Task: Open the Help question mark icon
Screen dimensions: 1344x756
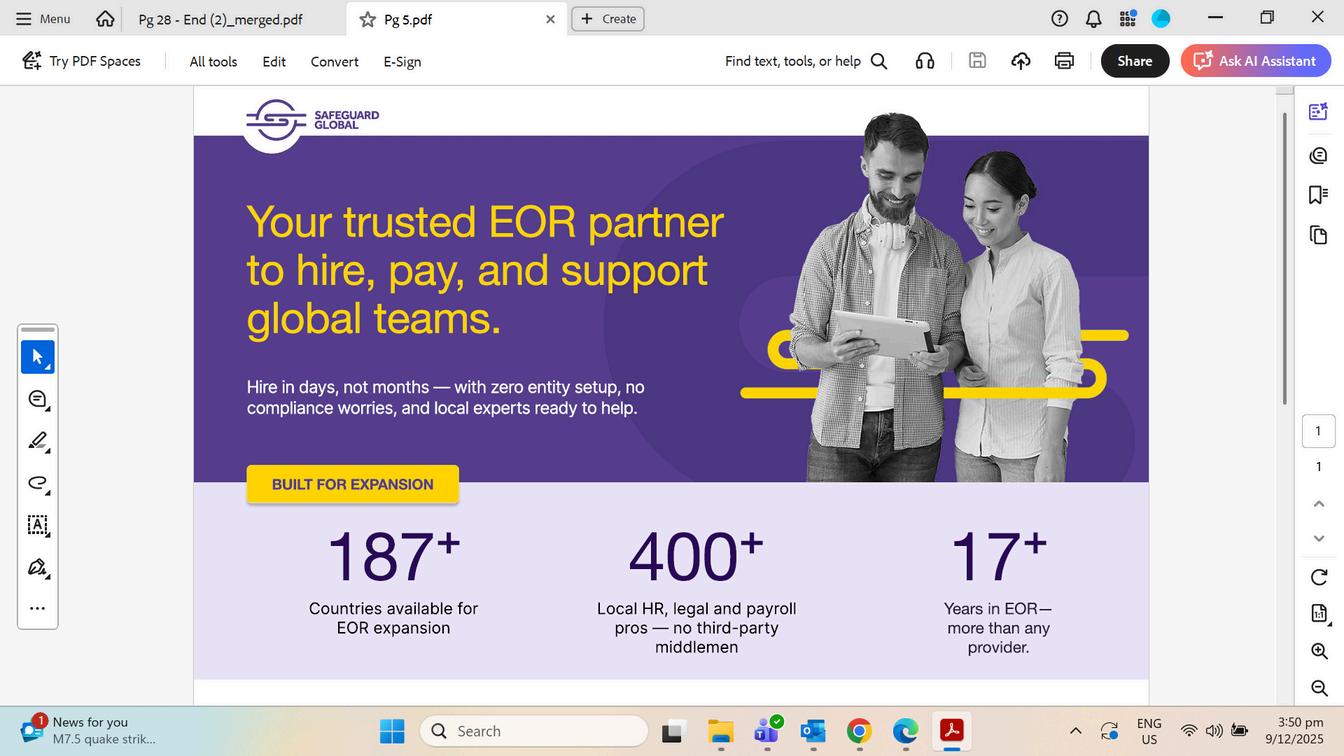Action: pos(1060,18)
